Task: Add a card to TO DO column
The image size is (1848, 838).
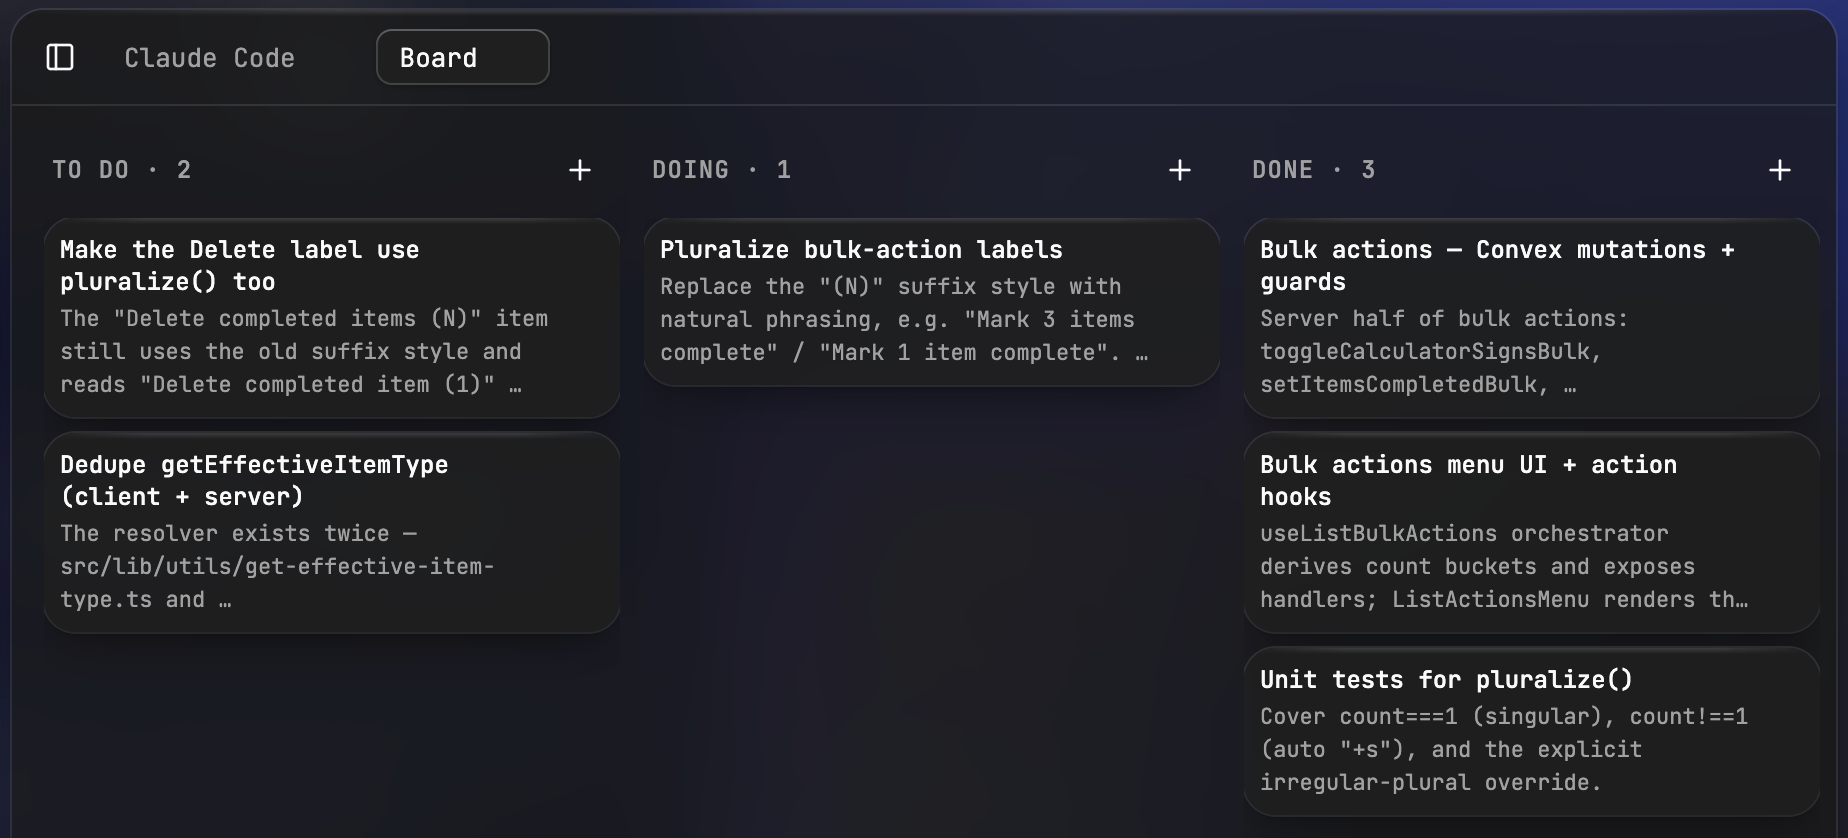Action: 580,170
